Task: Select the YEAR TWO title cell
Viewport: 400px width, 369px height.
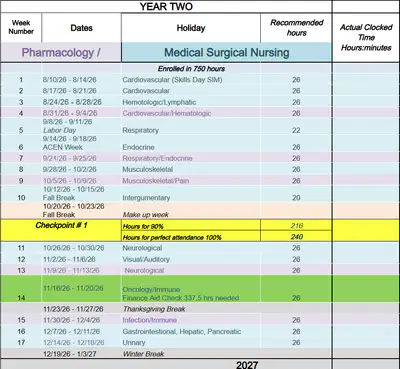Action: [166, 6]
